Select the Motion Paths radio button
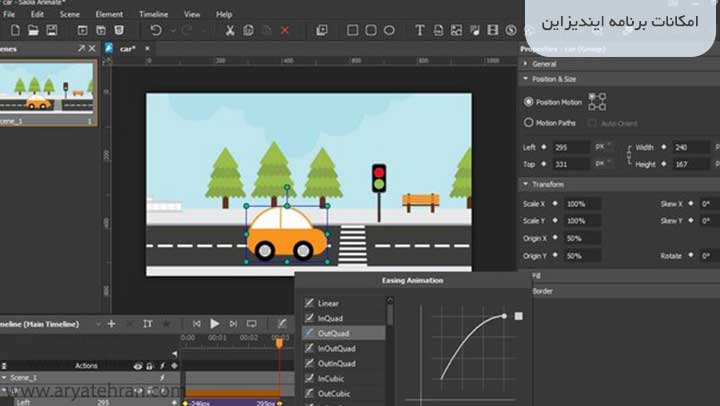Image resolution: width=720 pixels, height=406 pixels. click(x=529, y=123)
